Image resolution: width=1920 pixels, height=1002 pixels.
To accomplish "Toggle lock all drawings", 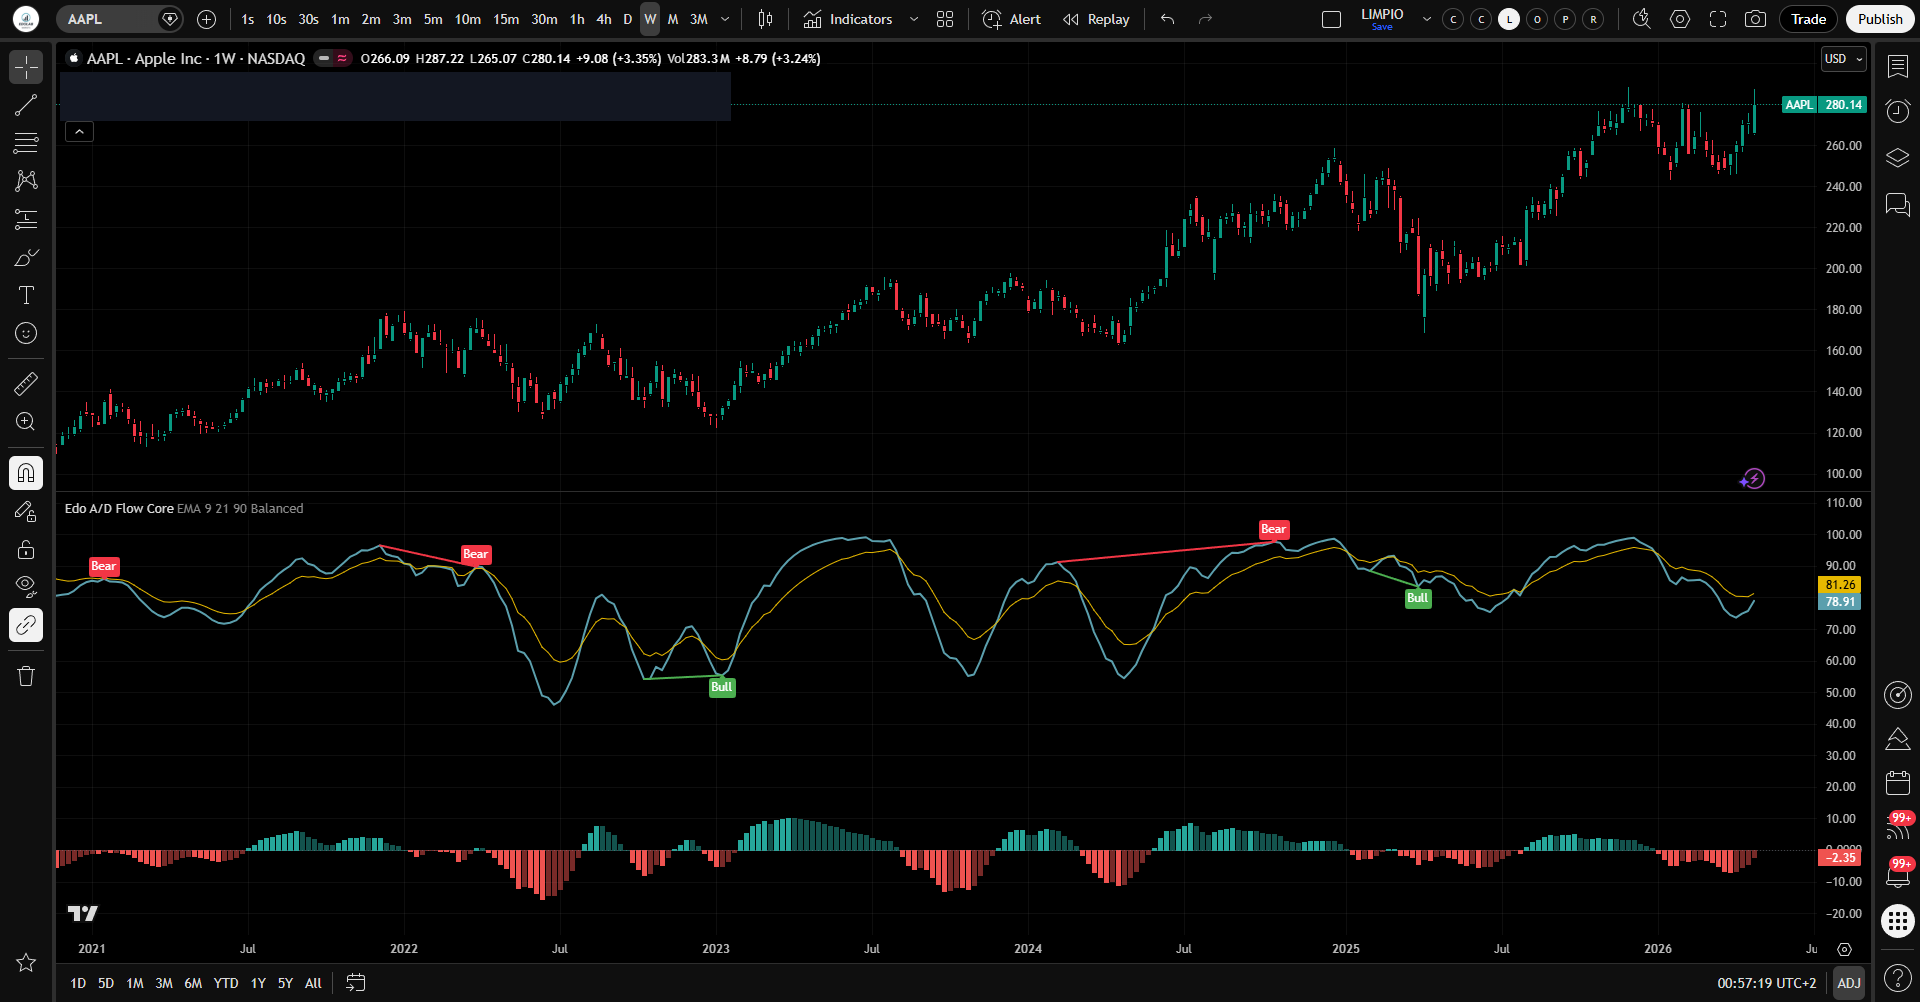I will point(26,549).
